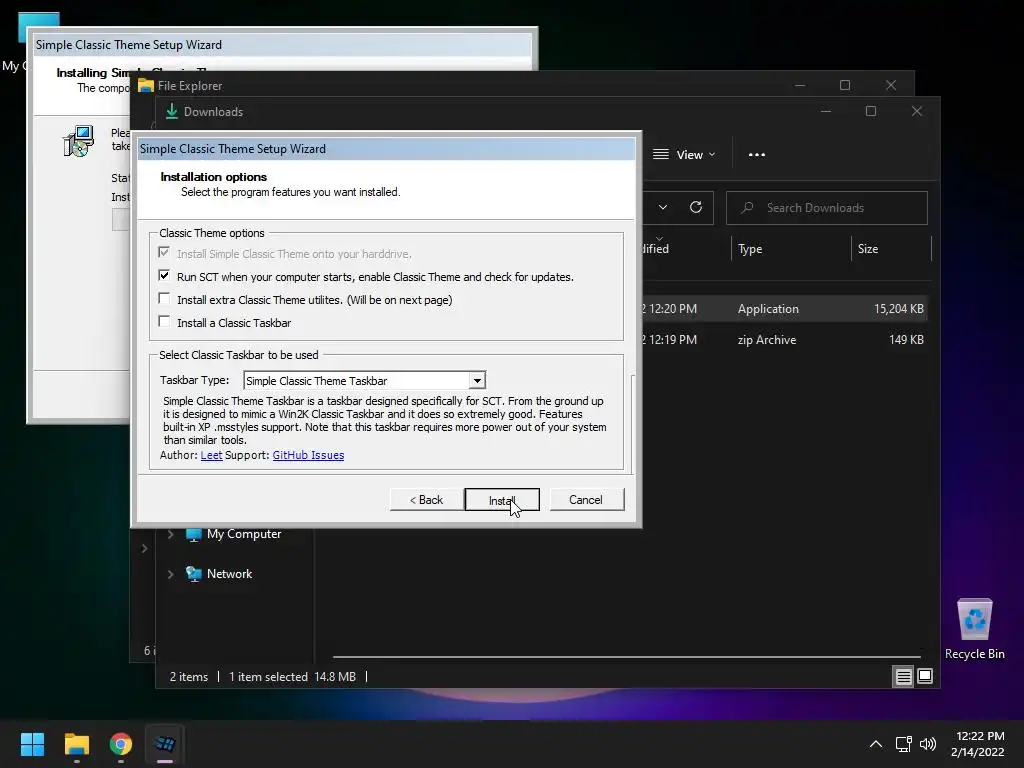The height and width of the screenshot is (768, 1024).
Task: Open the Leet author link
Action: click(211, 455)
